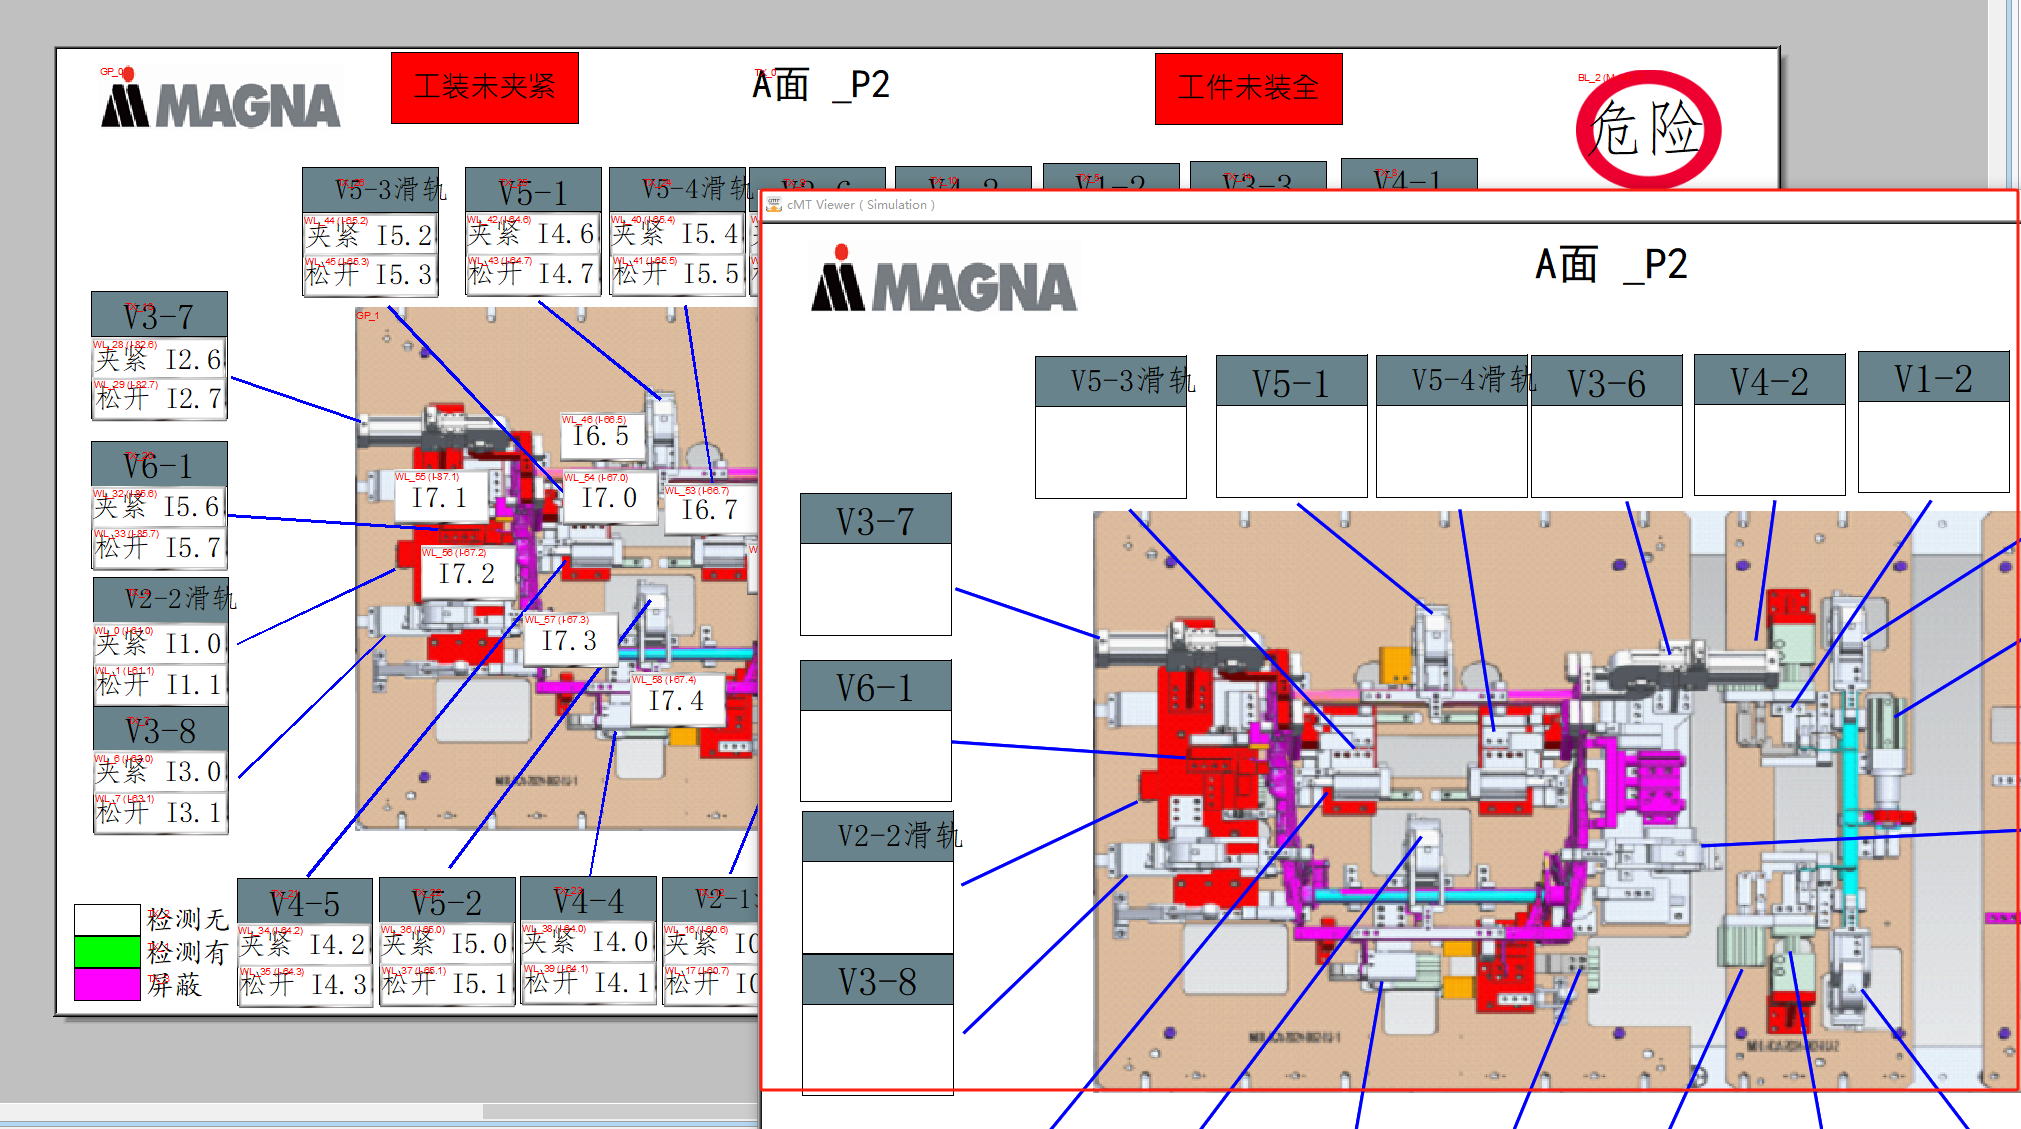Select the 夹紧 I5.4 indicator under V5-4滑轨

678,234
